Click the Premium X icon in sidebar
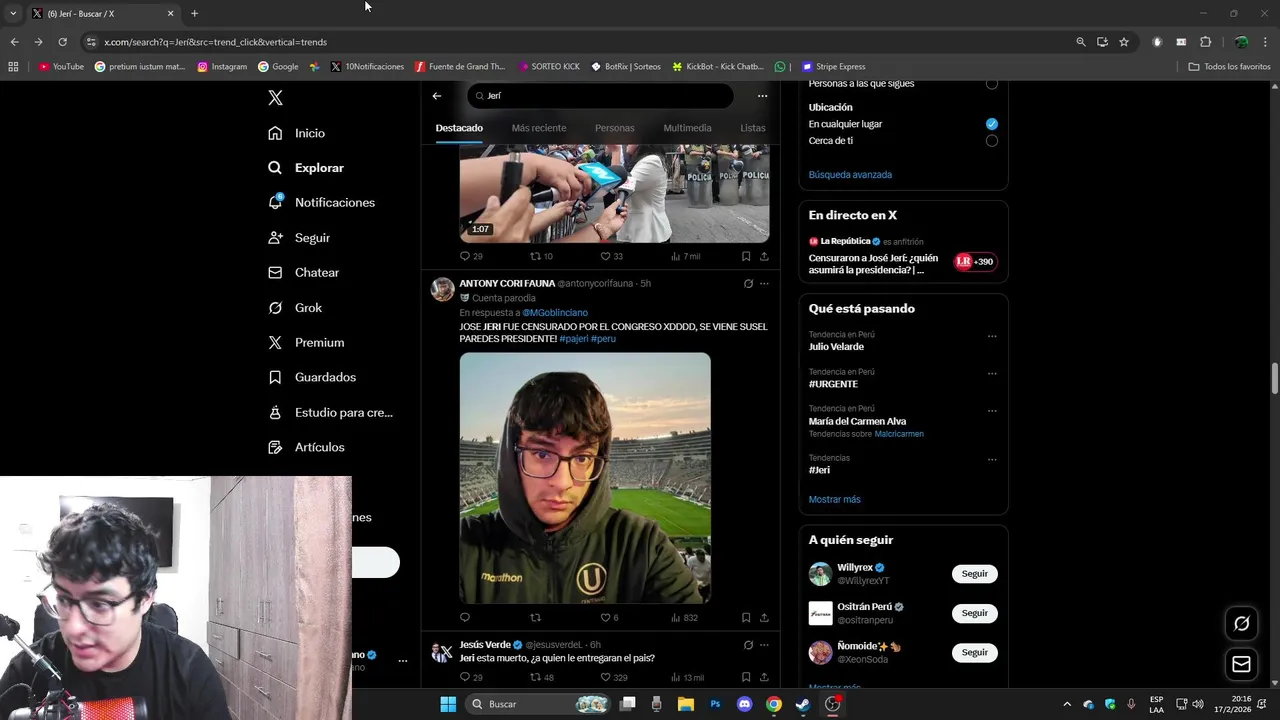 coord(275,342)
